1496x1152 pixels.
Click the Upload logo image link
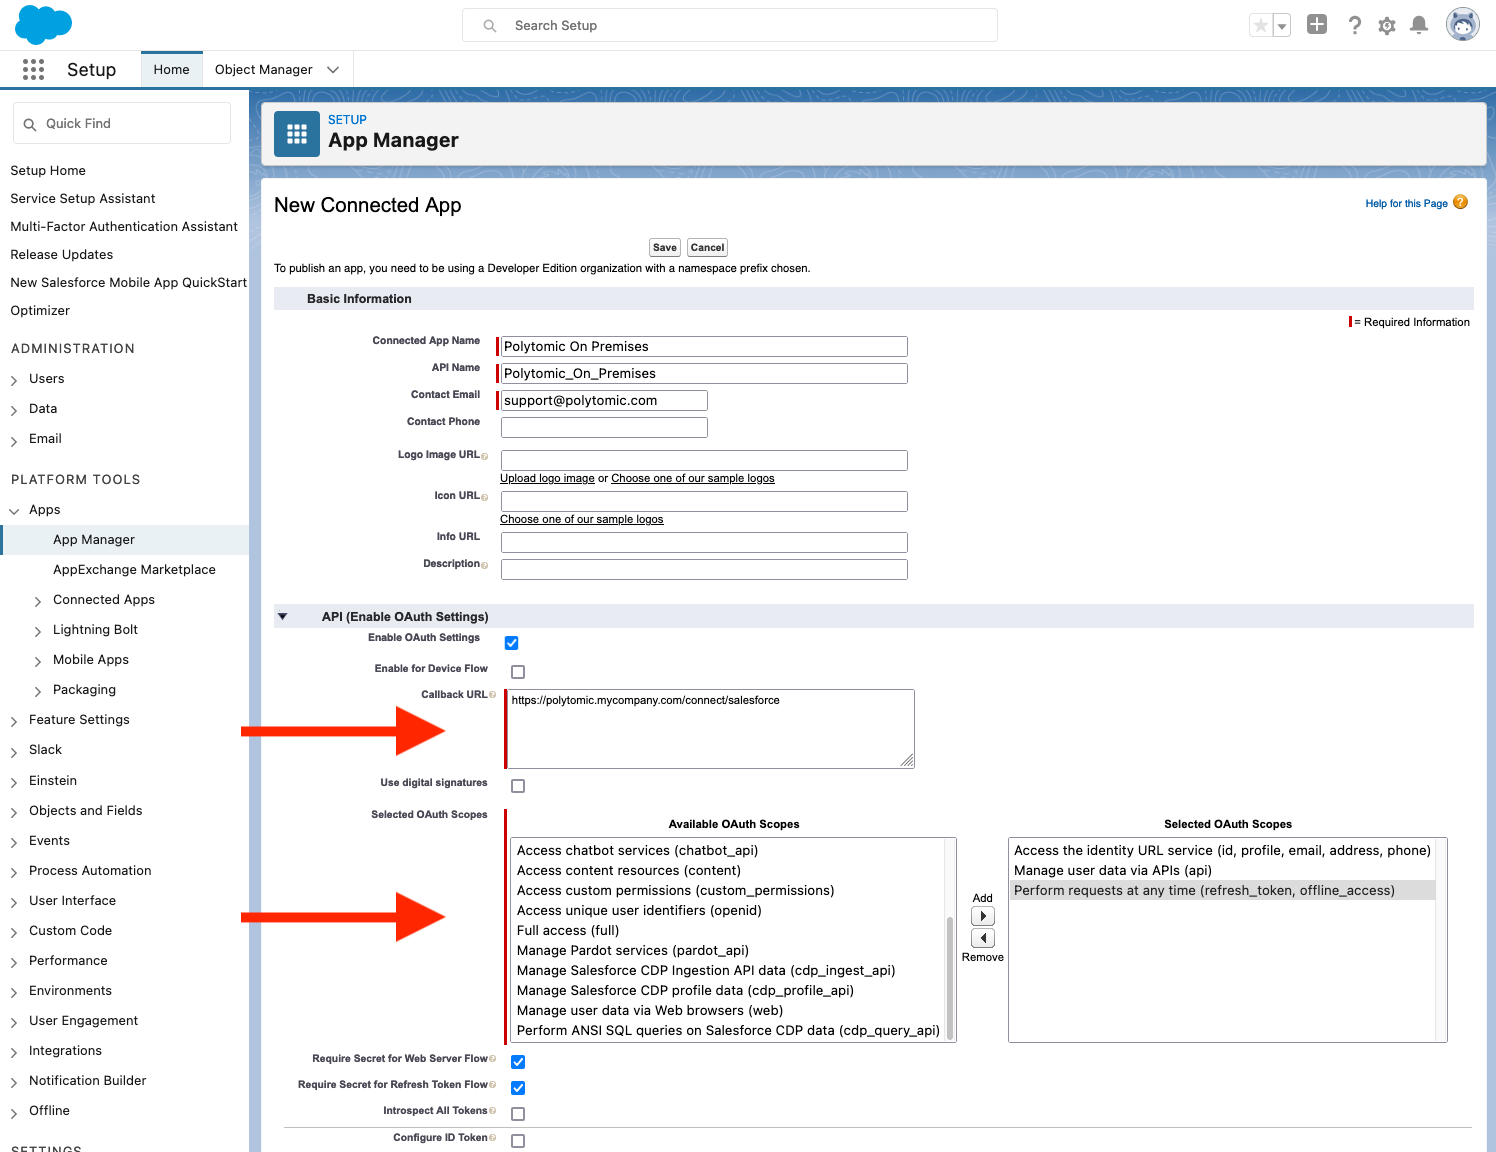pos(547,479)
